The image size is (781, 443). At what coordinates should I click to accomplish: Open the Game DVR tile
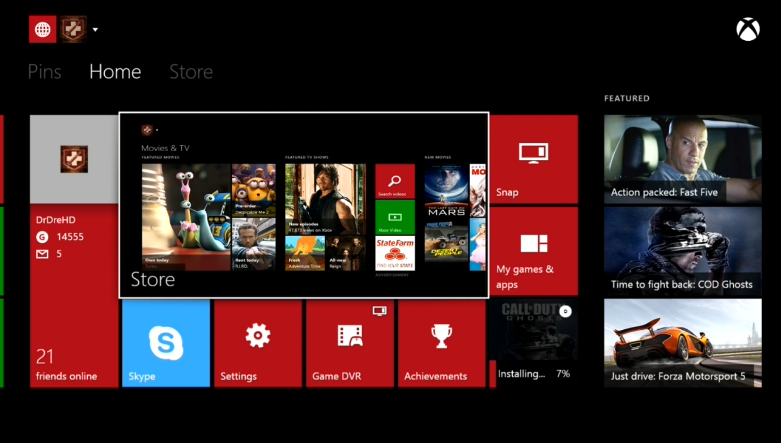click(350, 343)
